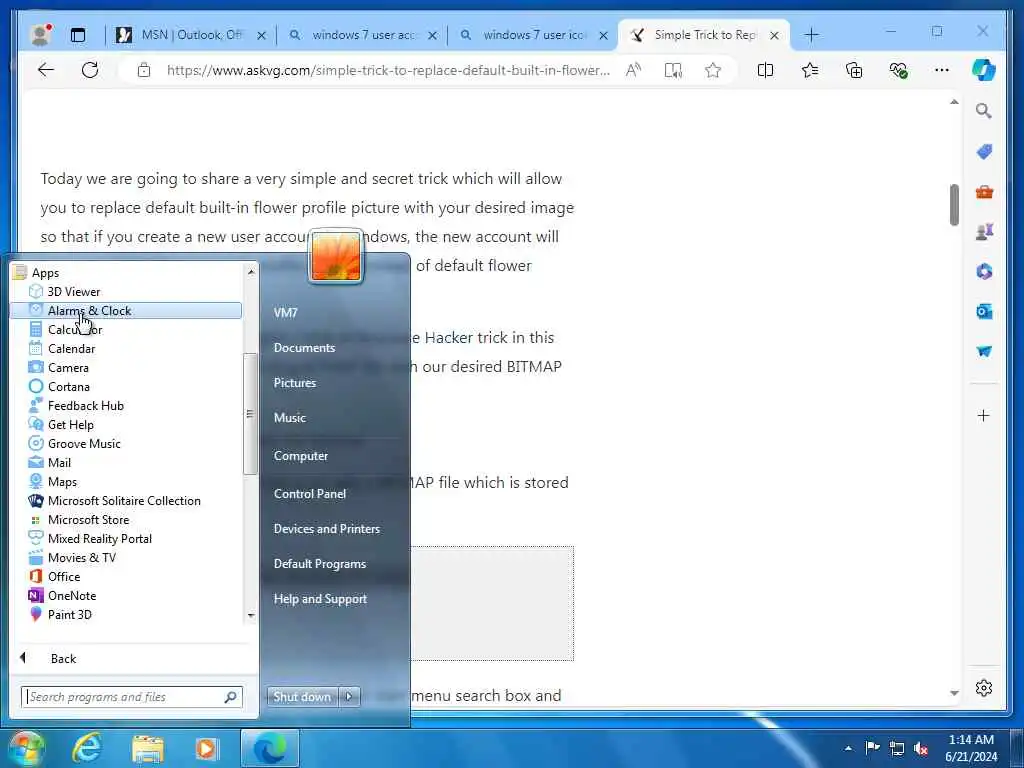
Task: Open Edge Settings and more menu
Action: coord(942,70)
